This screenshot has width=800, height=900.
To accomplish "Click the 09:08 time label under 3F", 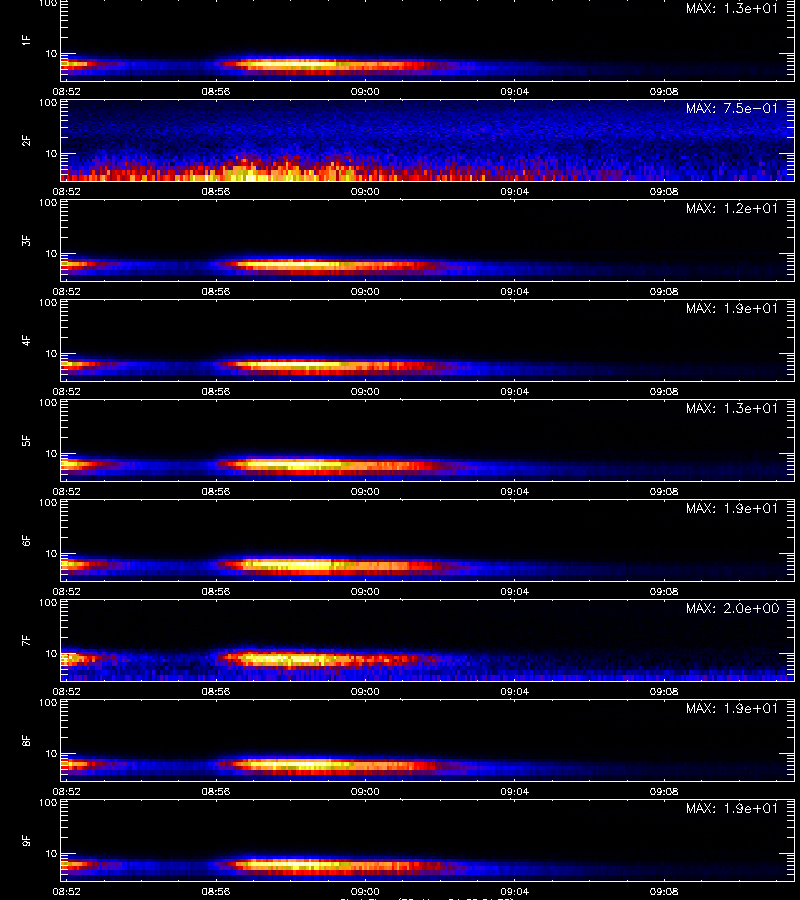I will point(664,292).
